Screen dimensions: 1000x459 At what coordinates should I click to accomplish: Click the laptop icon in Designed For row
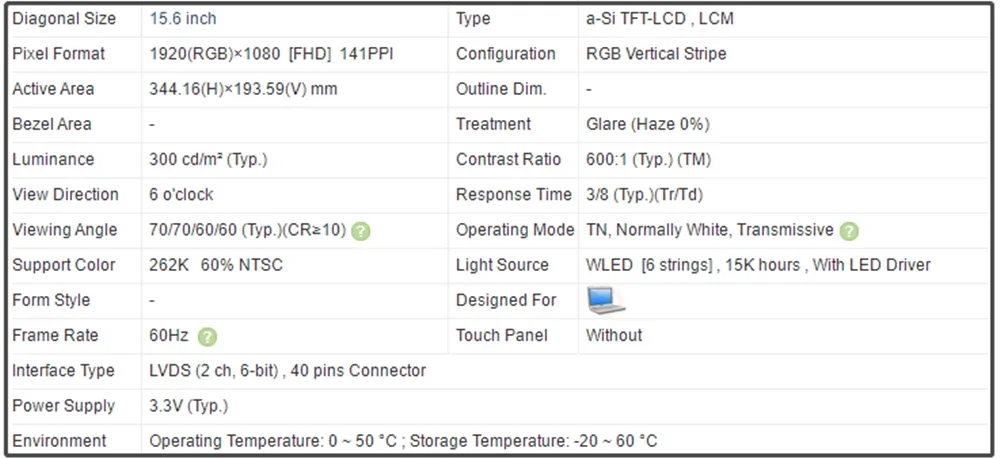tap(606, 300)
